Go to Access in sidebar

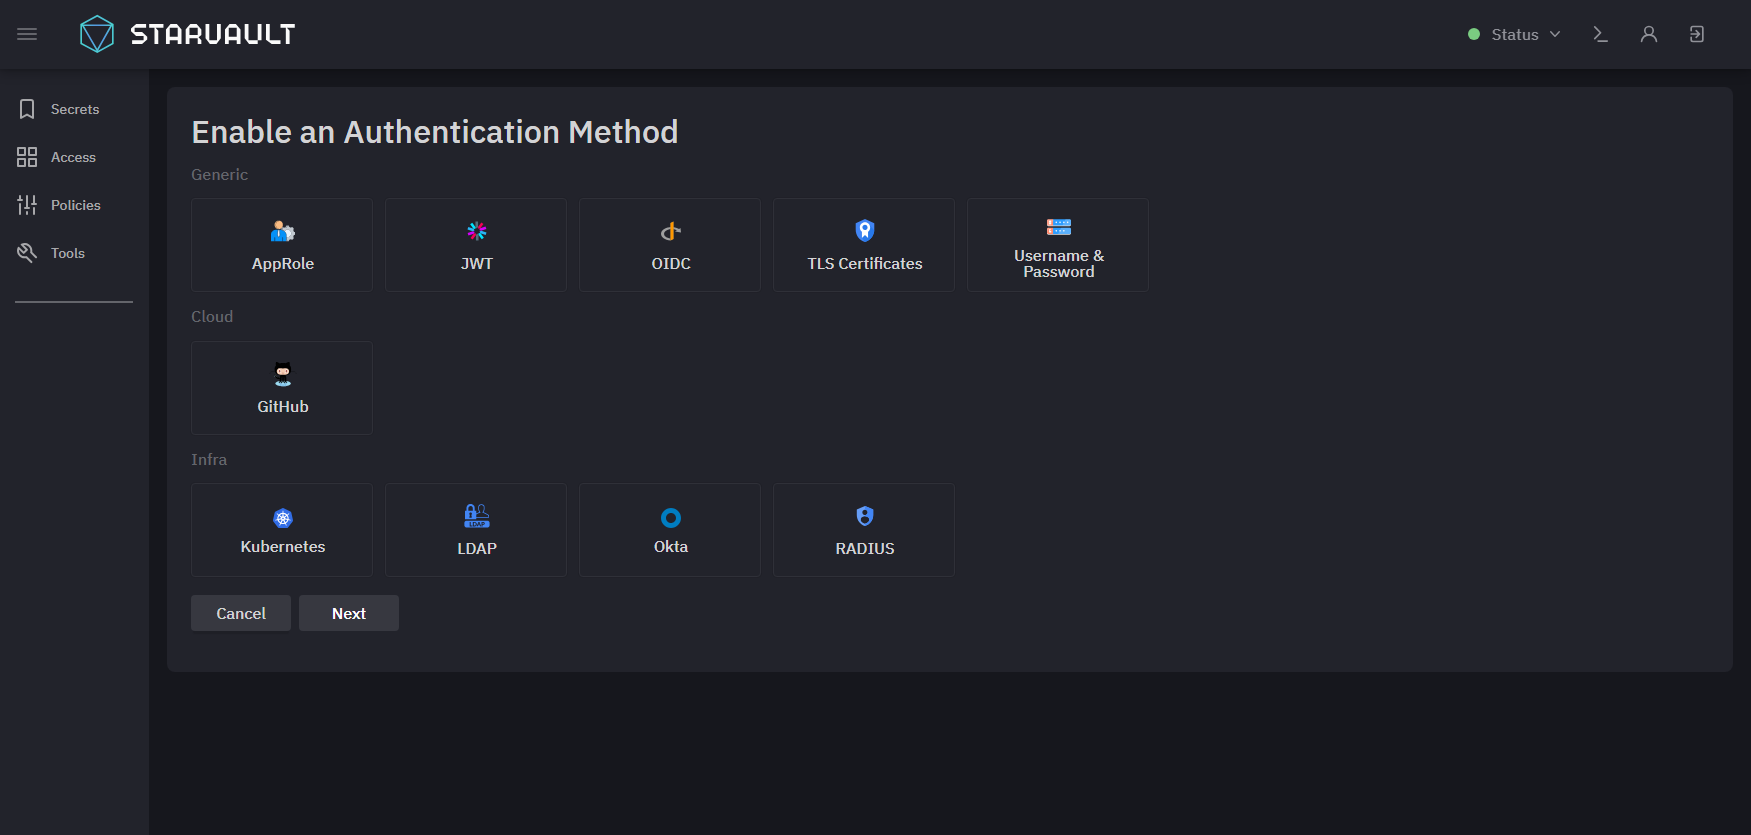73,157
